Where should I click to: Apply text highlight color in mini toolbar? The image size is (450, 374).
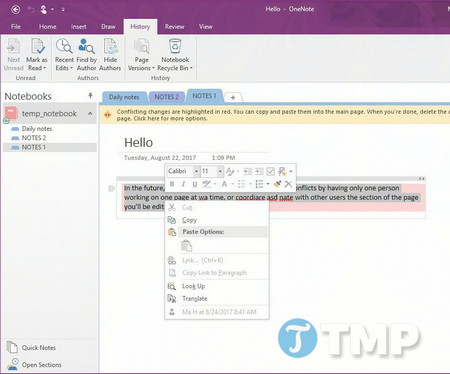pyautogui.click(x=206, y=184)
